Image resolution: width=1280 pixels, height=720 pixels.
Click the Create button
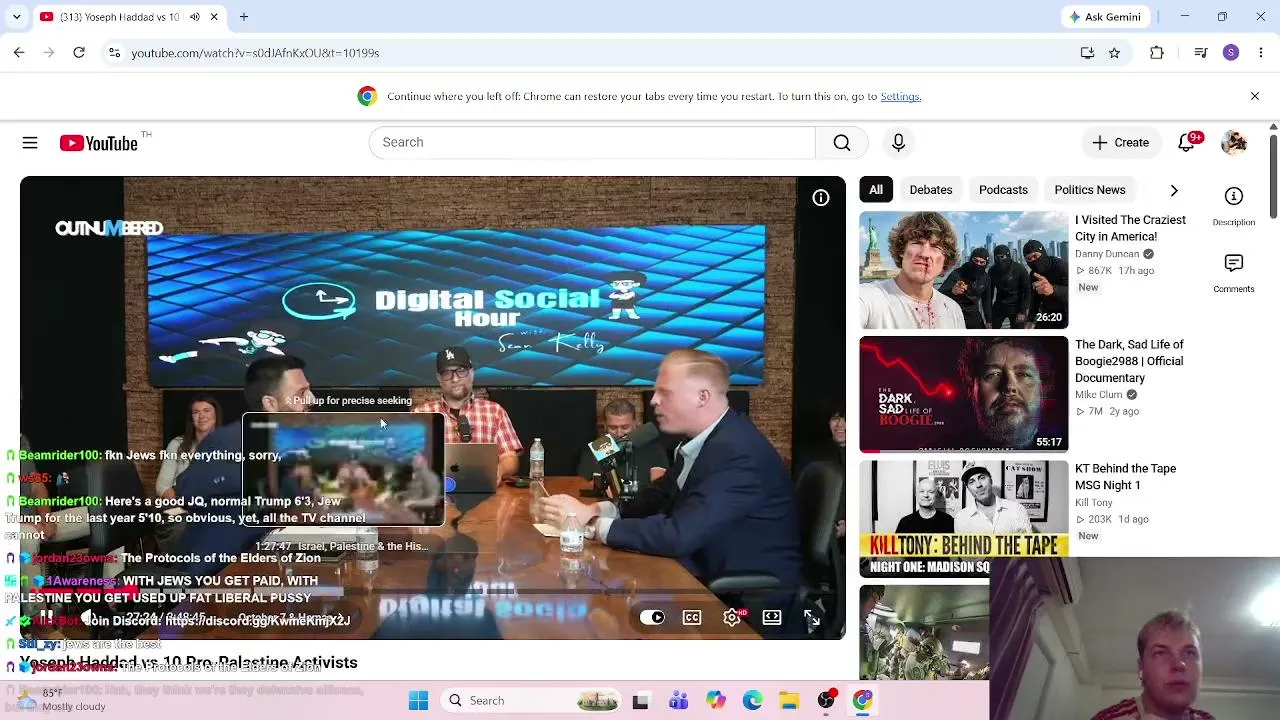point(1121,142)
